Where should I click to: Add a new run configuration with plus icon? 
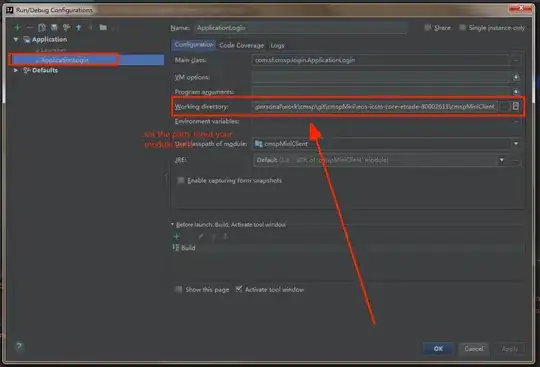coord(17,28)
